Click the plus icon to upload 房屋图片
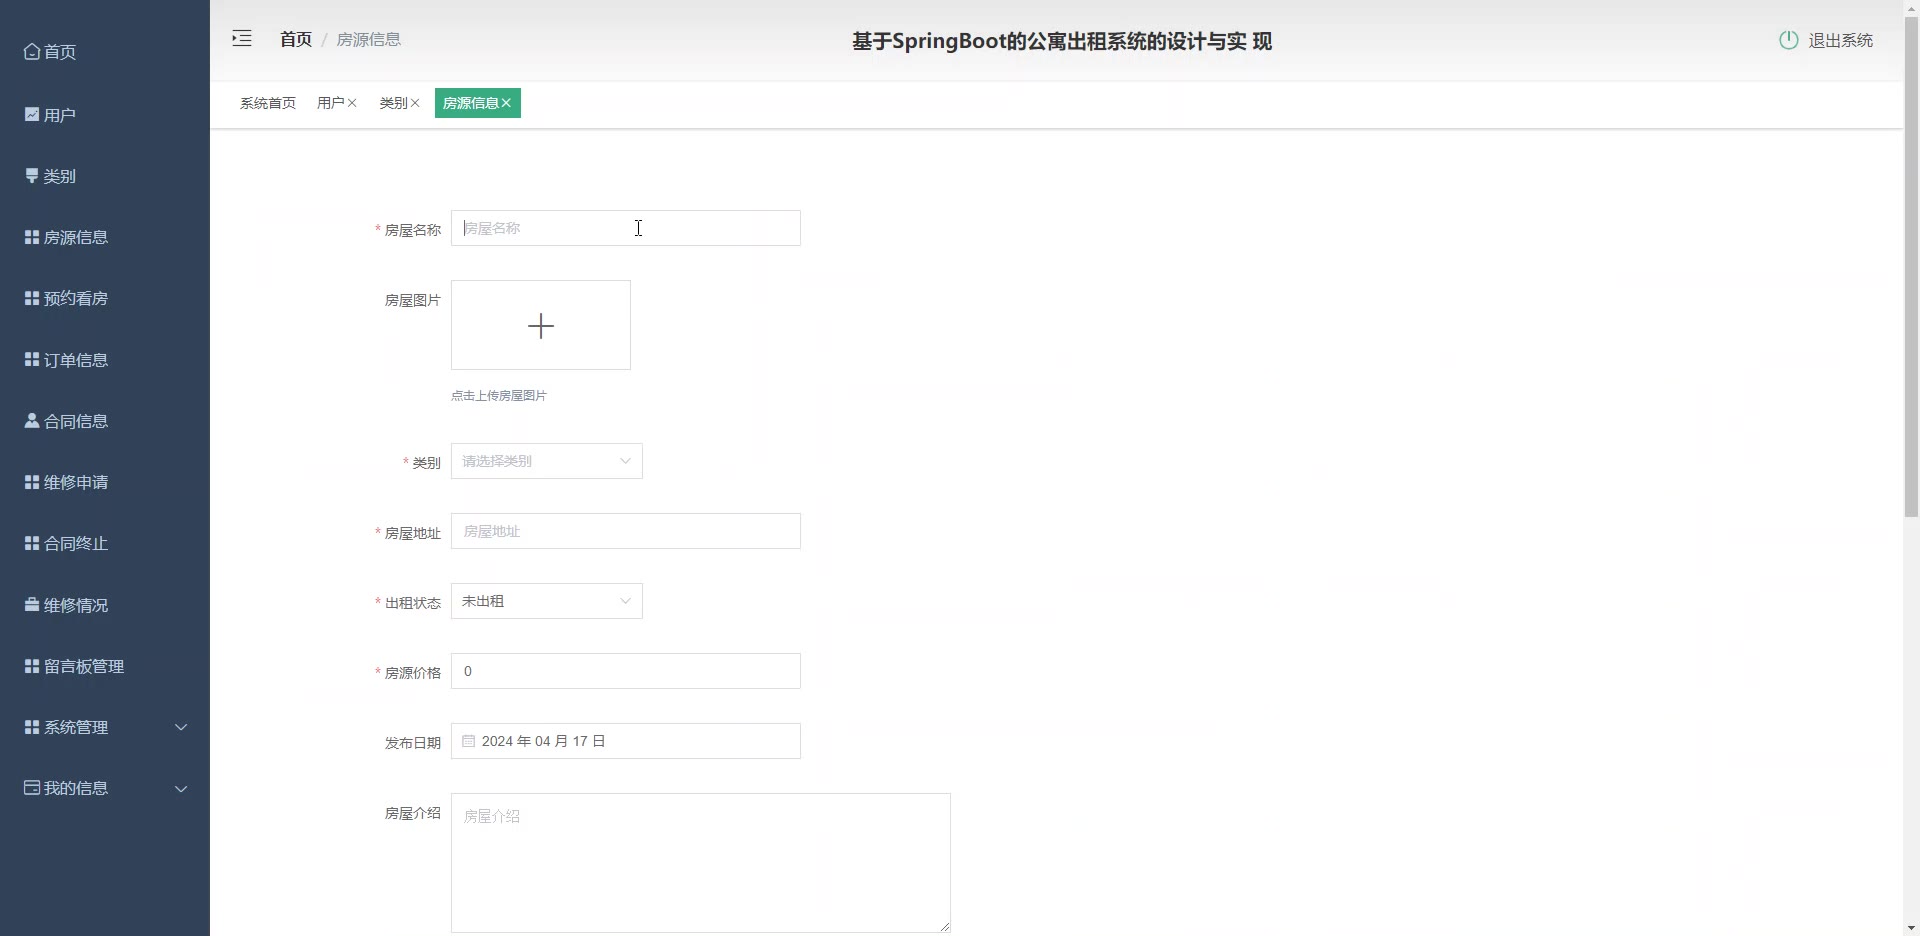Viewport: 1920px width, 936px height. pyautogui.click(x=541, y=326)
